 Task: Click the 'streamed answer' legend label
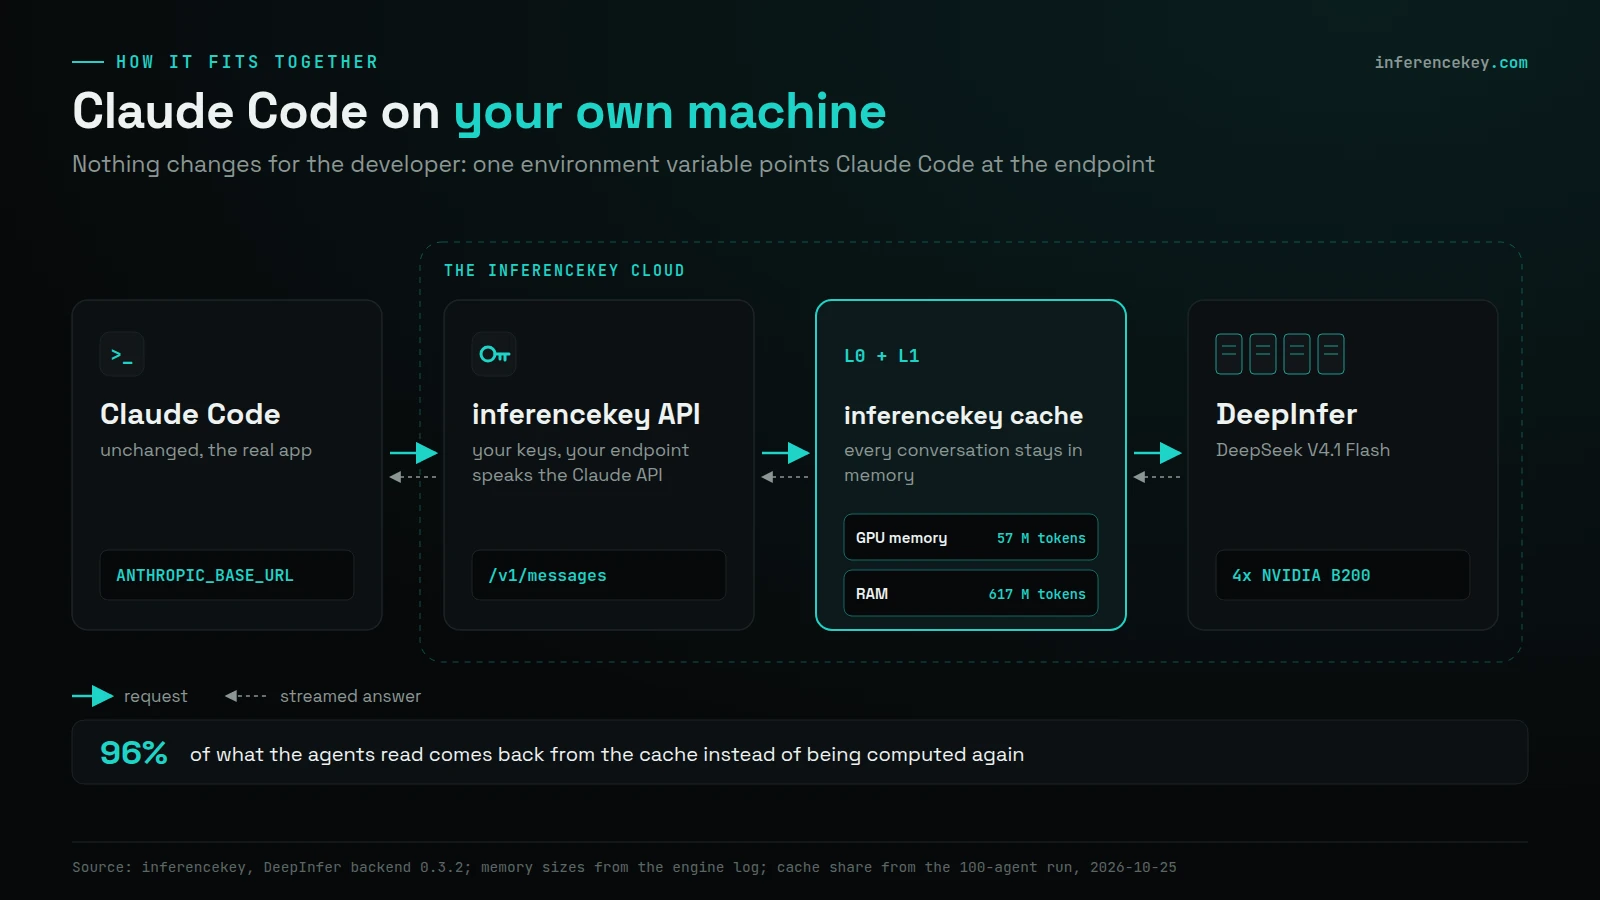(350, 696)
